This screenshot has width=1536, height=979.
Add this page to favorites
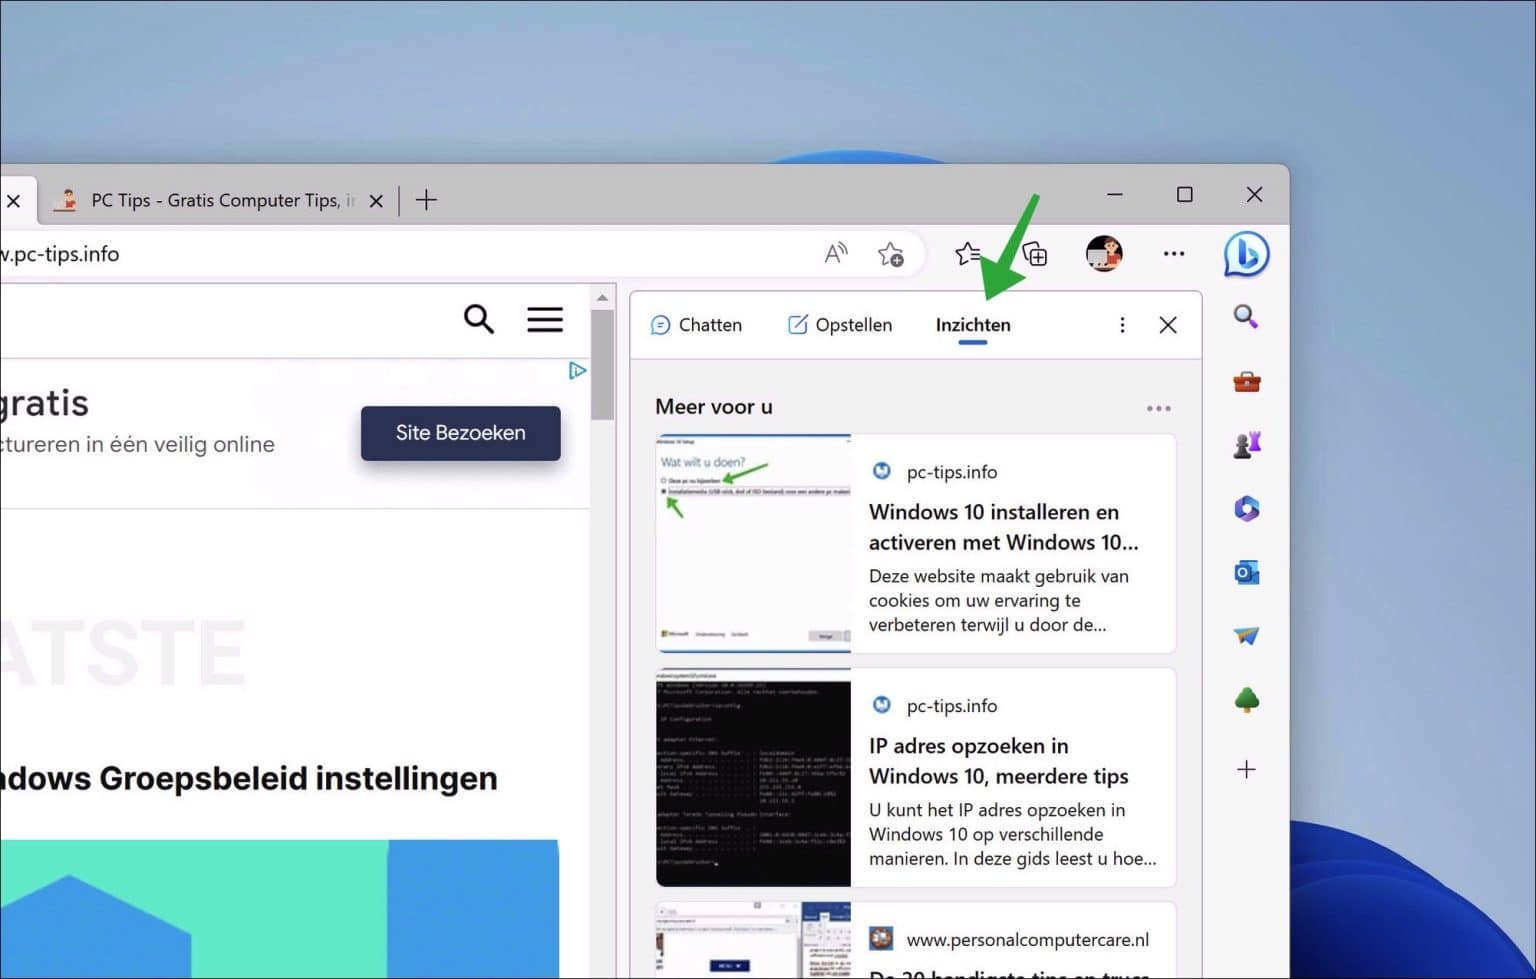tap(891, 254)
